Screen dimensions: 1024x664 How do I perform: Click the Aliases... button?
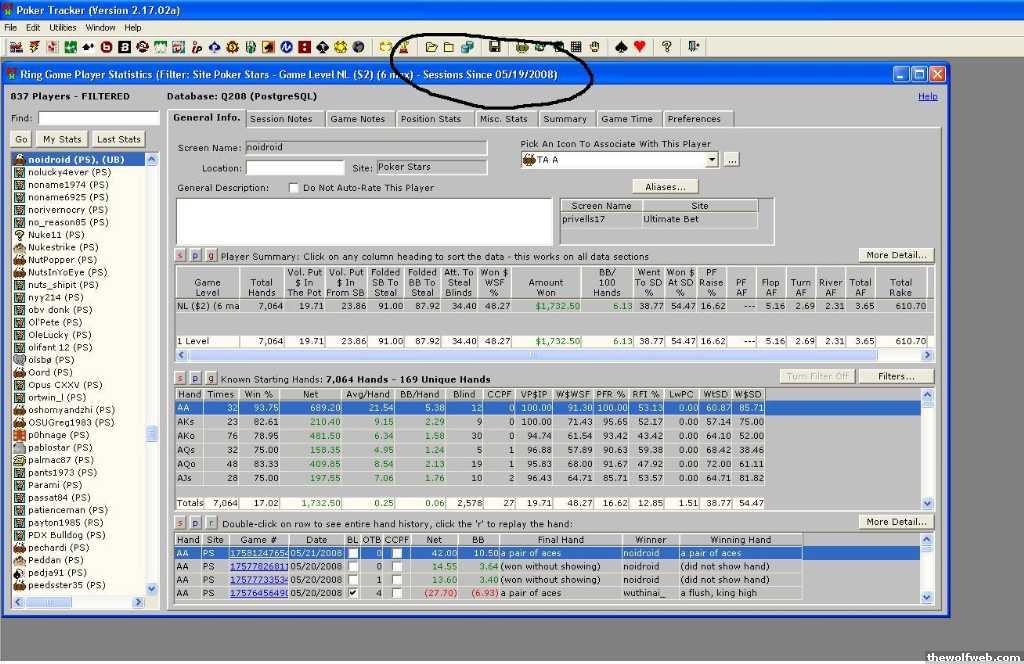point(664,187)
